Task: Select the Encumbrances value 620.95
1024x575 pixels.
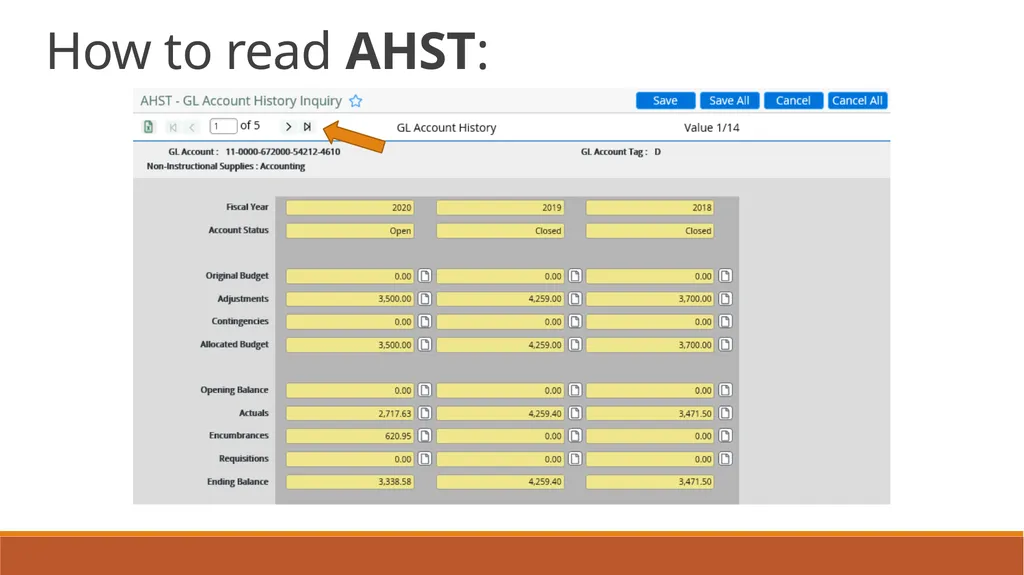Action: pyautogui.click(x=350, y=436)
